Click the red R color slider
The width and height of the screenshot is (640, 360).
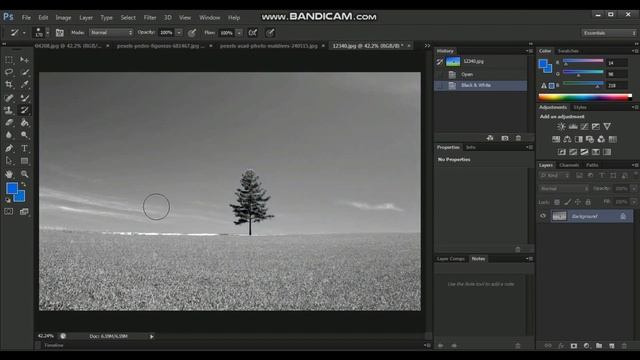click(x=583, y=61)
